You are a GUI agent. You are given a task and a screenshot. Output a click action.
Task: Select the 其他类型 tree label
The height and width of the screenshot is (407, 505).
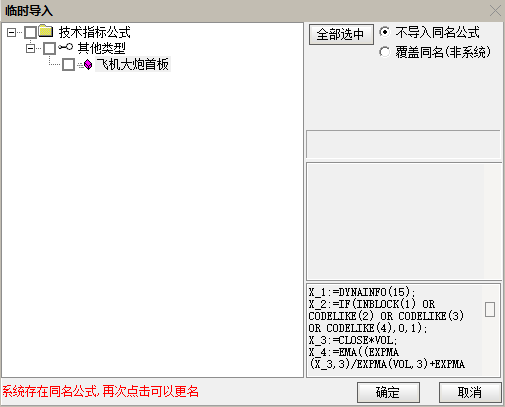[x=101, y=48]
